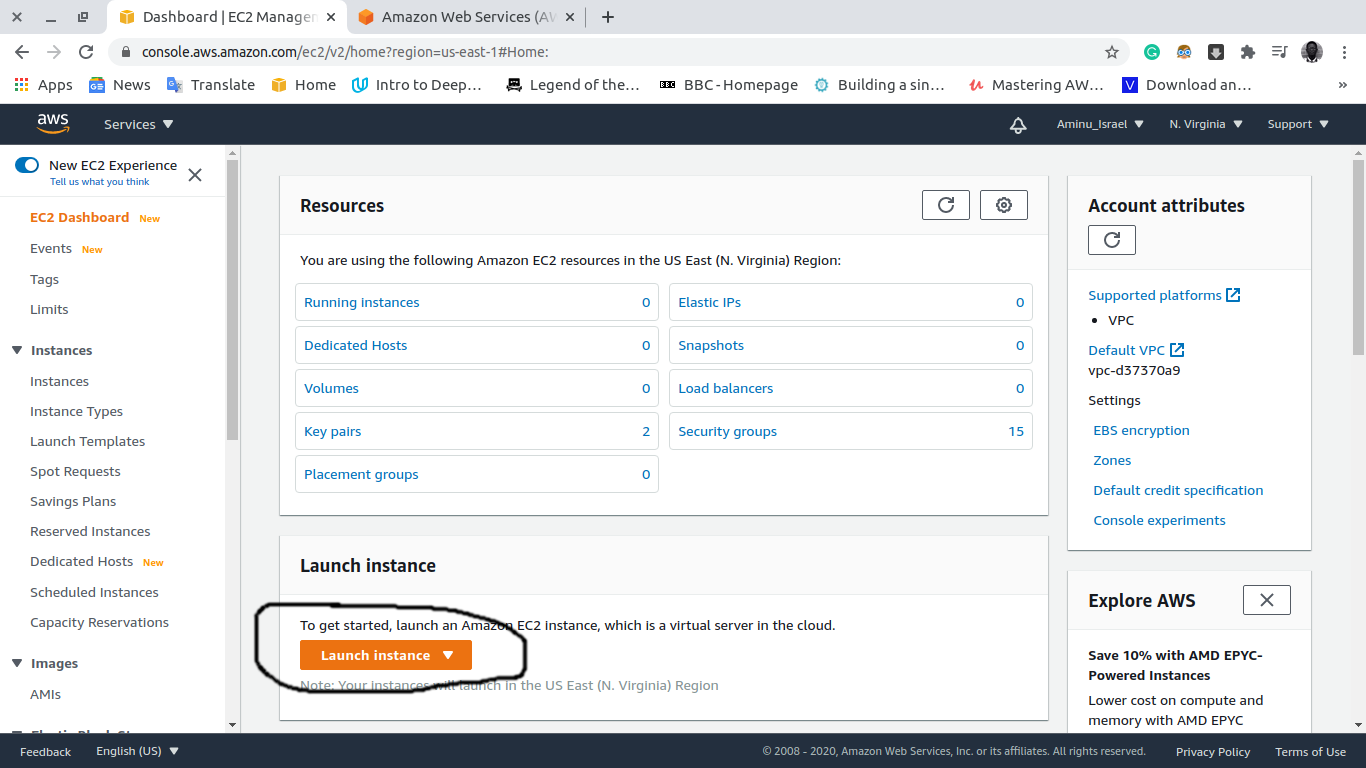Open Events in the sidebar
Image resolution: width=1366 pixels, height=768 pixels.
51,248
